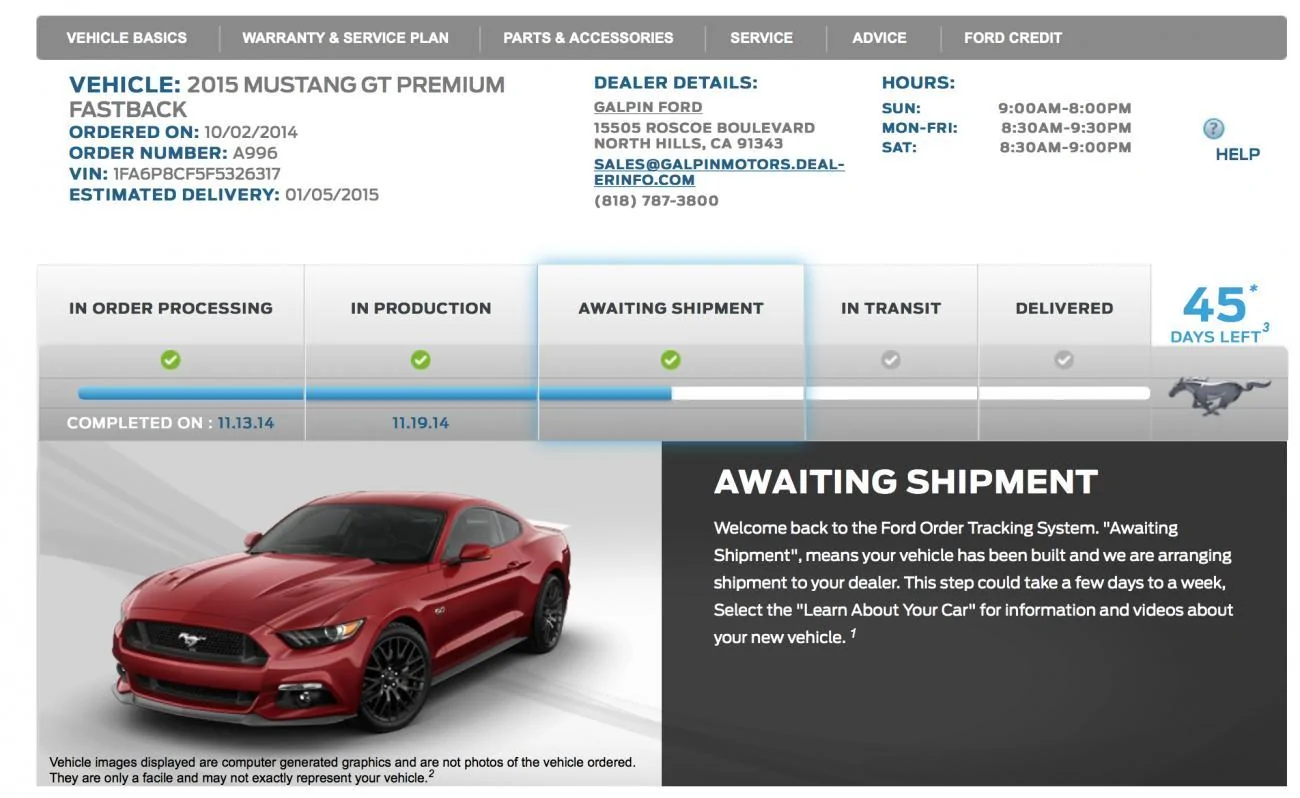The width and height of the screenshot is (1300, 798).
Task: Click the blue question mark help icon
Action: 1214,128
